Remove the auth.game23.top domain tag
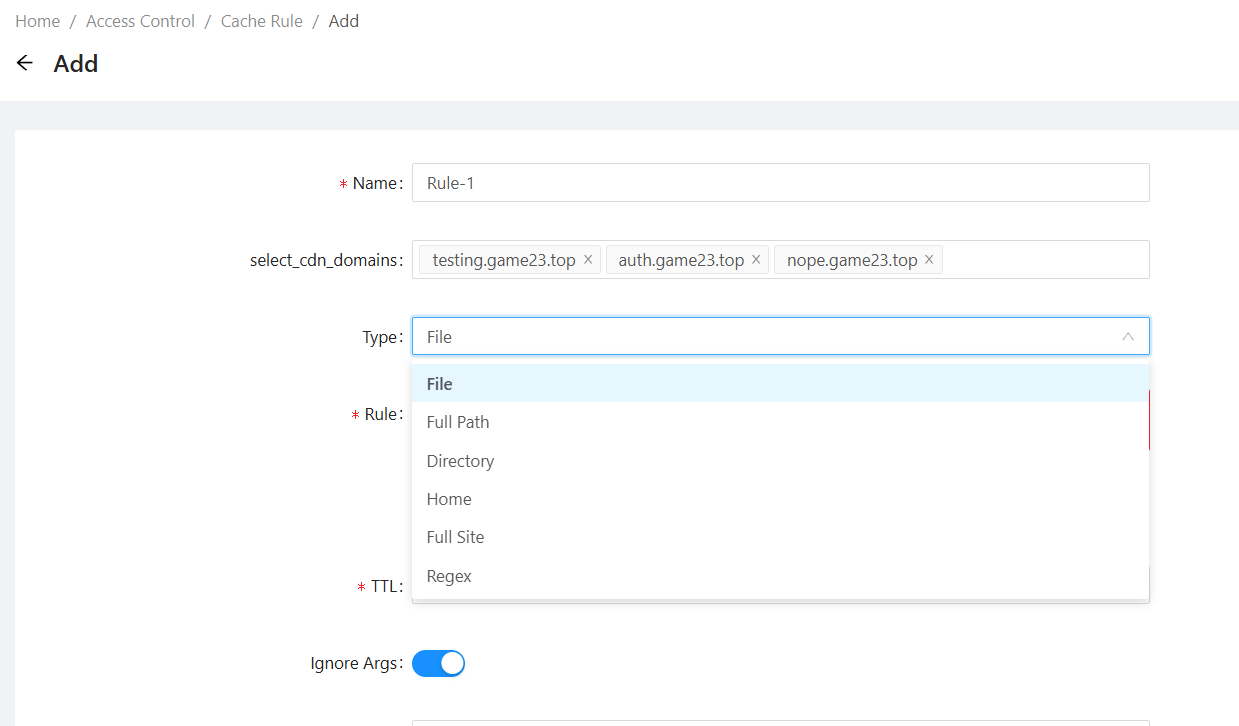Image resolution: width=1239 pixels, height=726 pixels. point(756,260)
